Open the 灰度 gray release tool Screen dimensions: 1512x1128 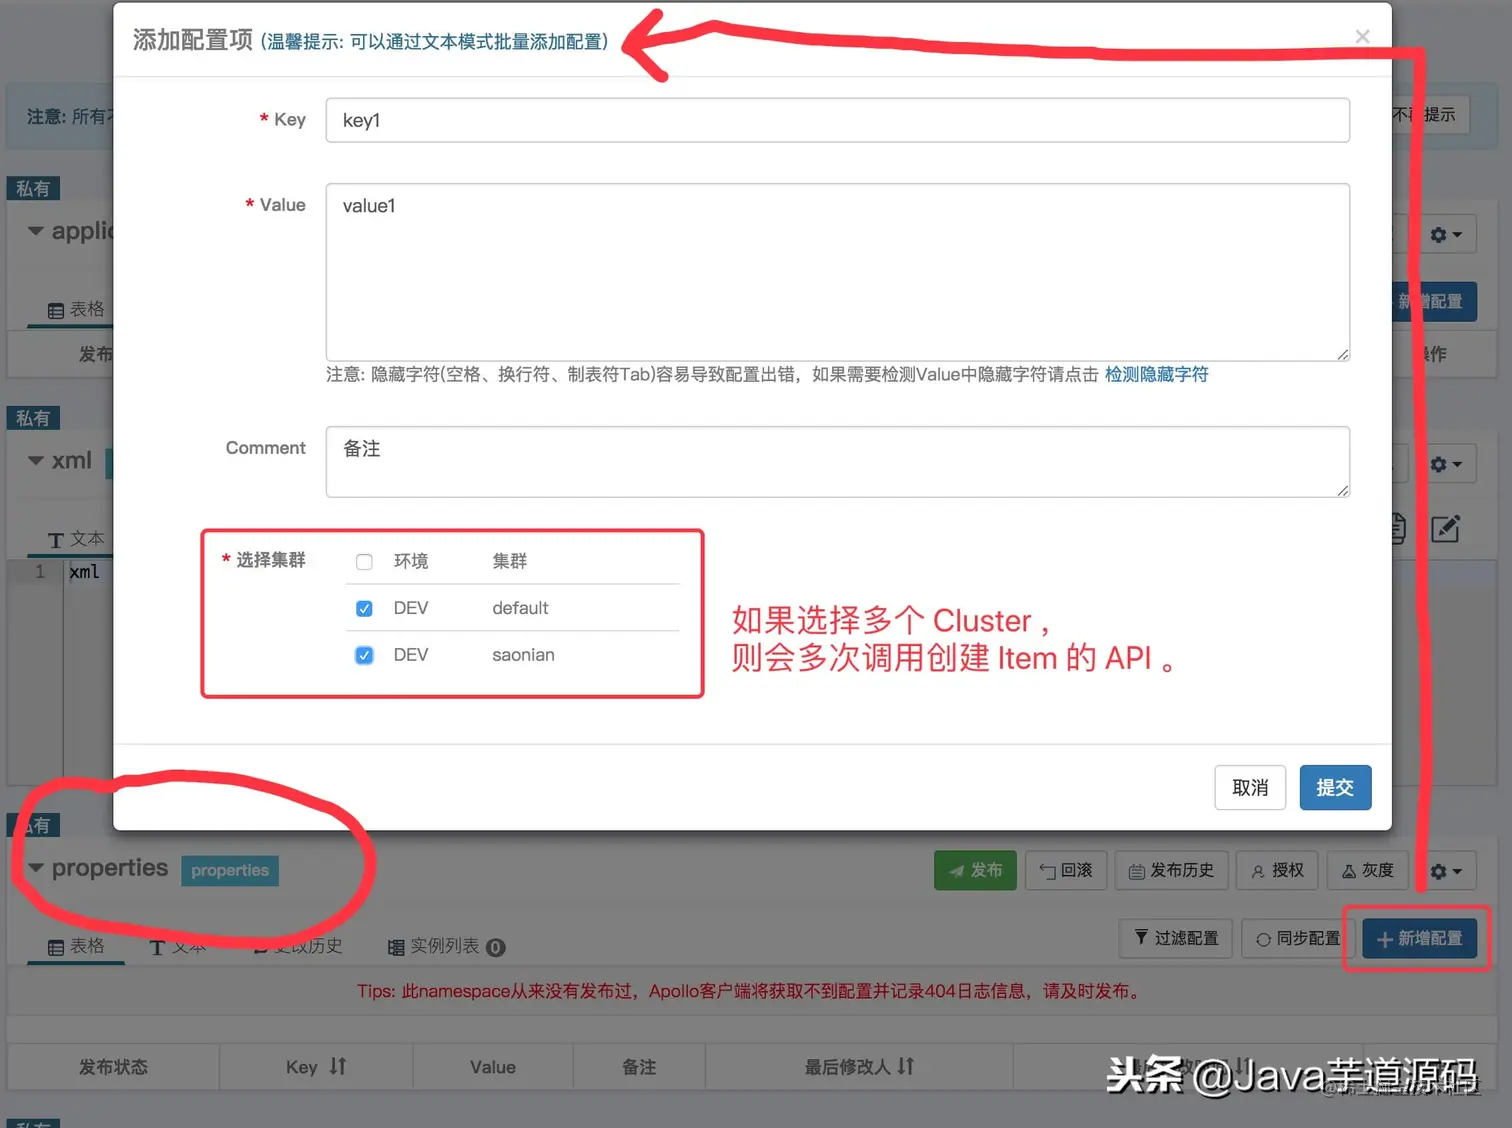point(1367,870)
